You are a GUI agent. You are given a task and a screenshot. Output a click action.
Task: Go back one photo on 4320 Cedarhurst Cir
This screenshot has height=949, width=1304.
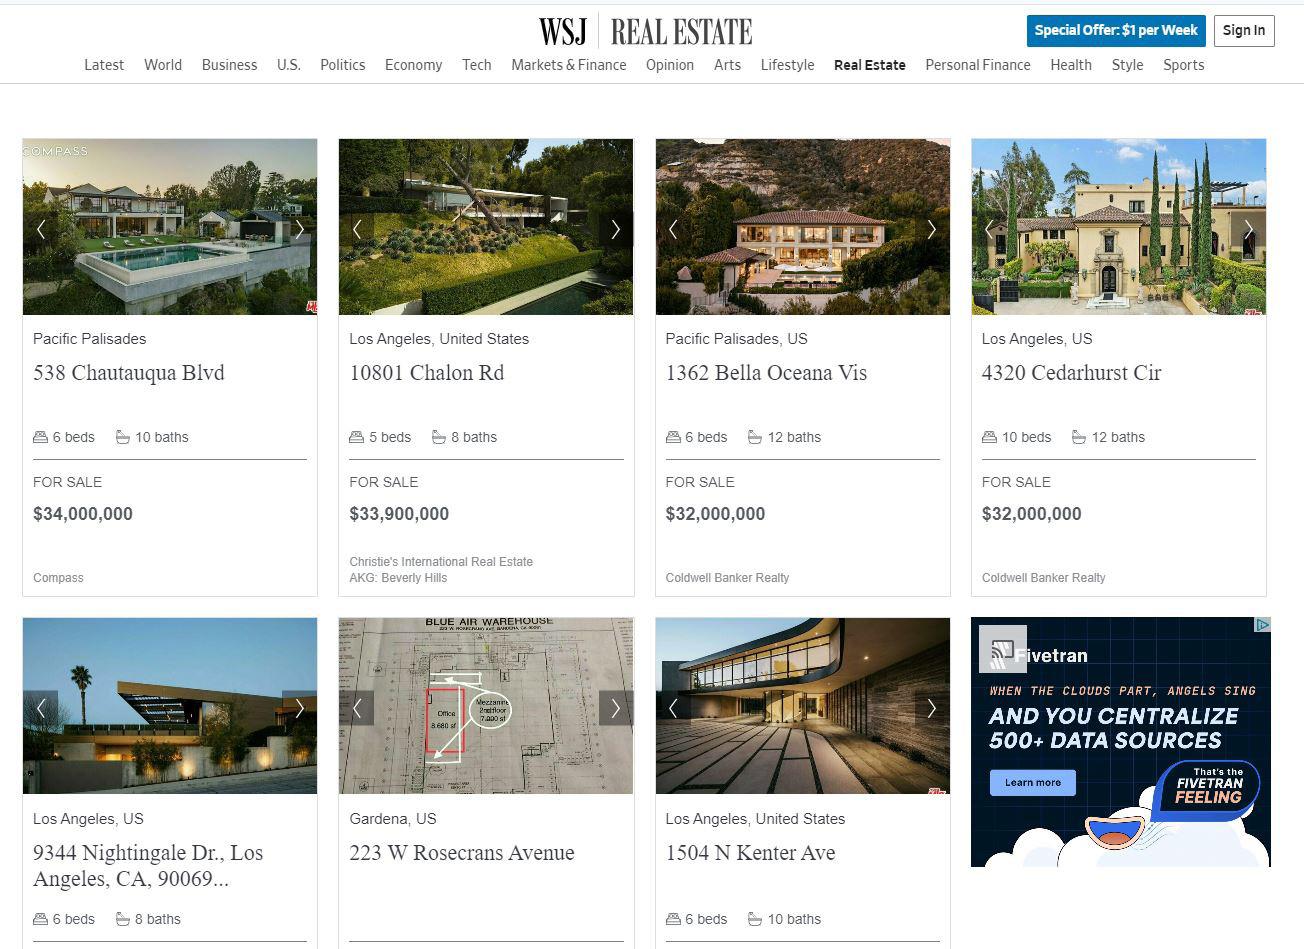[x=989, y=229]
